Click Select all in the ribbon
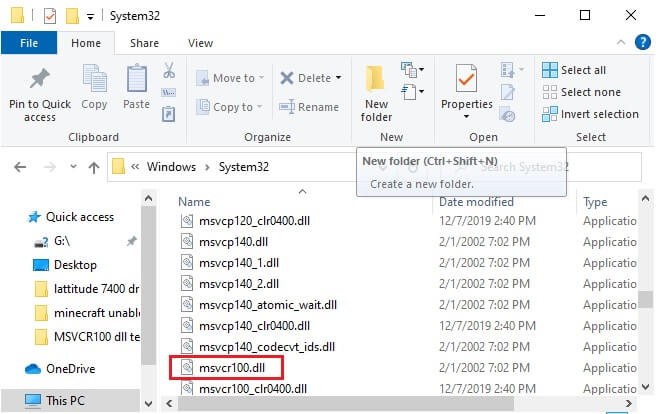660x414 pixels. point(574,70)
